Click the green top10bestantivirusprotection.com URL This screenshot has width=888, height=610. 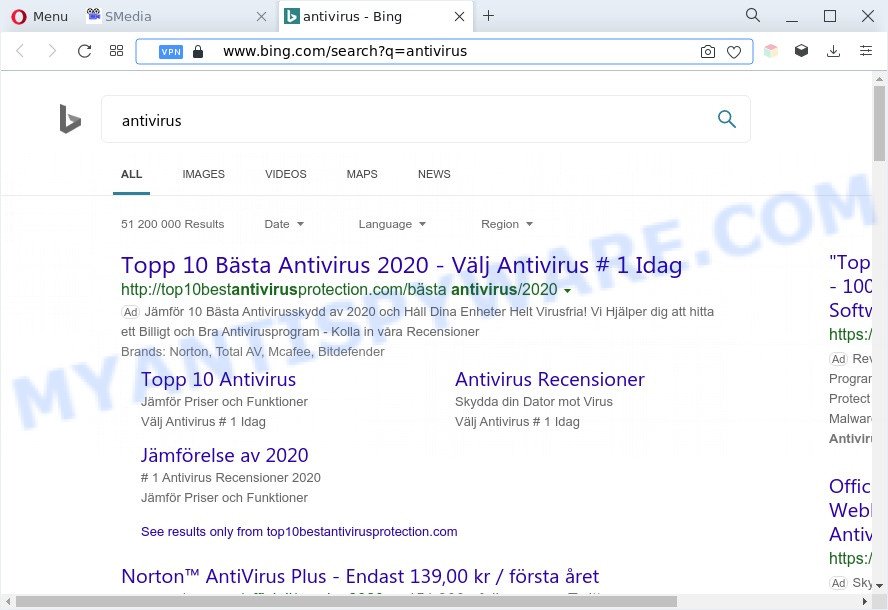coord(339,290)
